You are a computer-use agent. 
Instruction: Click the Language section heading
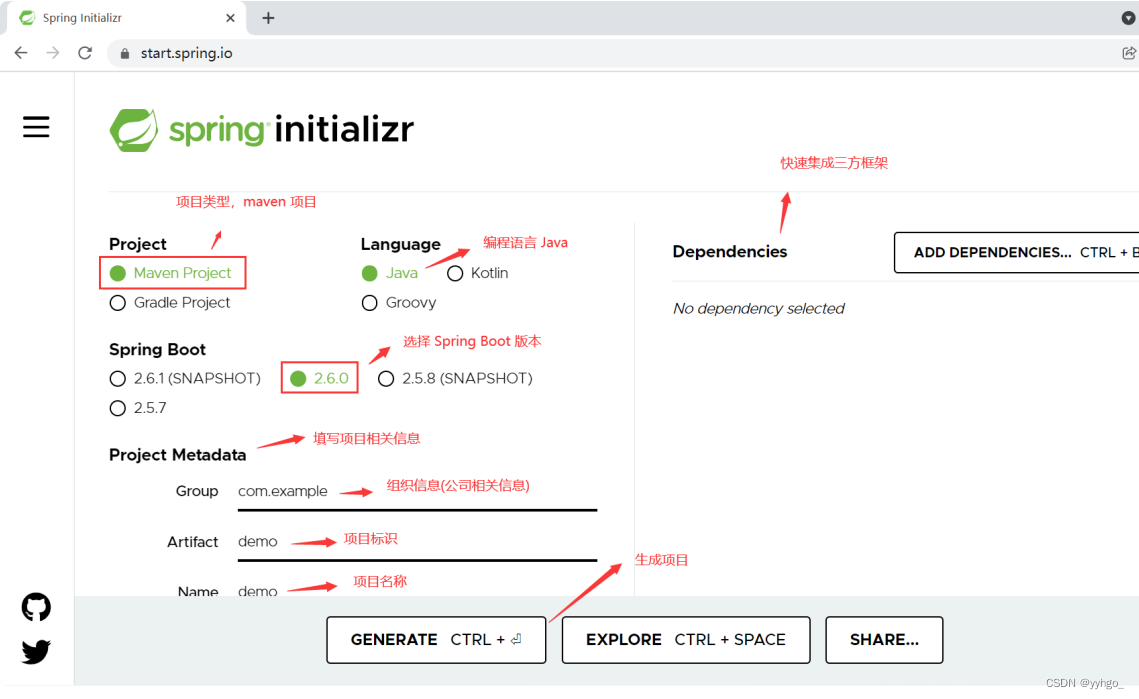pos(400,244)
